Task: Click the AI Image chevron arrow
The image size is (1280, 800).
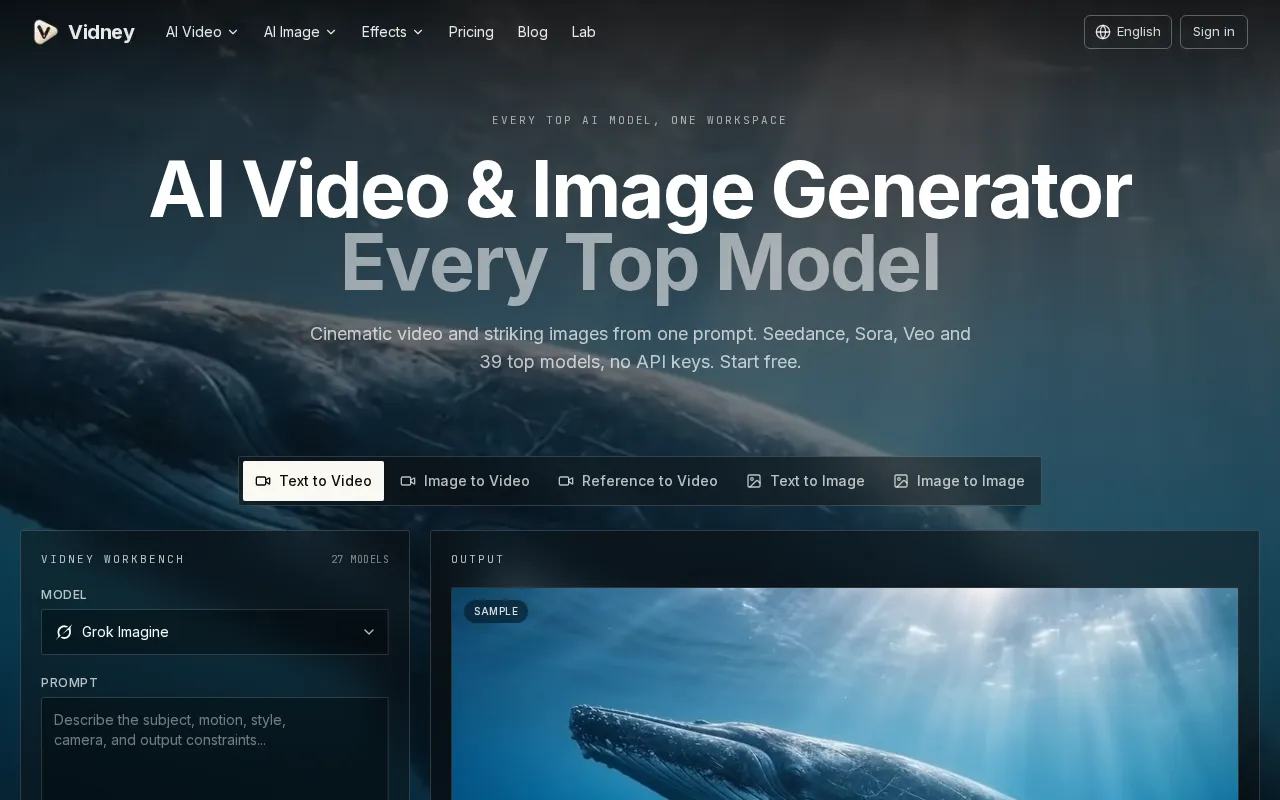Action: [x=331, y=32]
